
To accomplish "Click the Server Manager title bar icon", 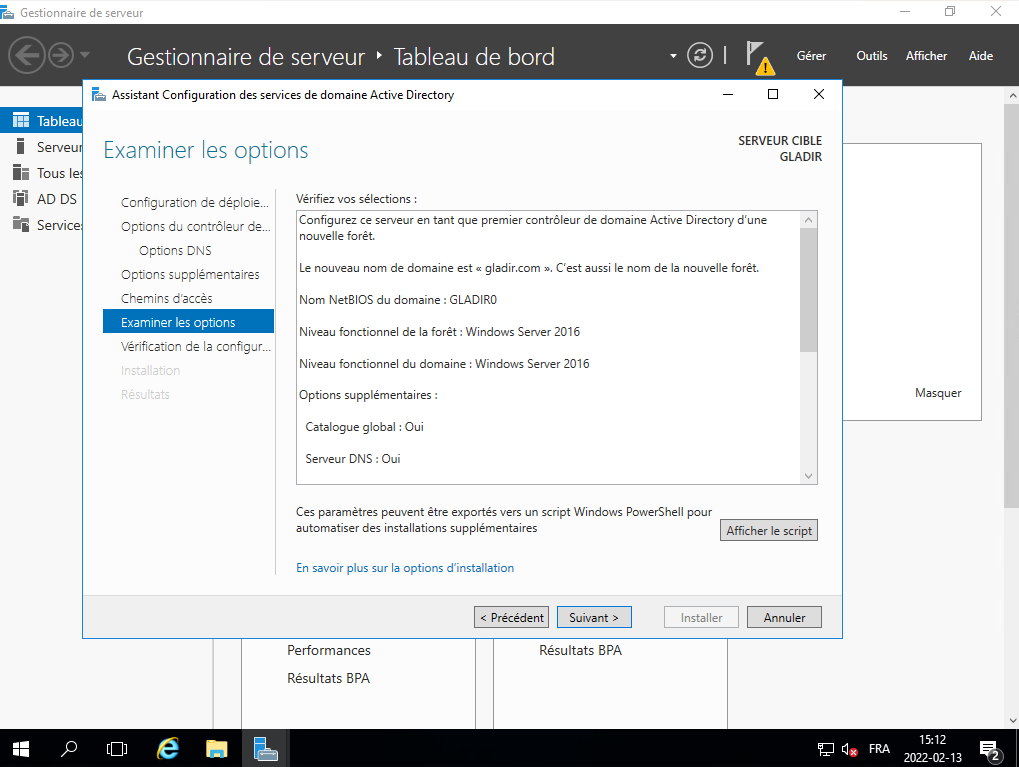I will coord(7,12).
